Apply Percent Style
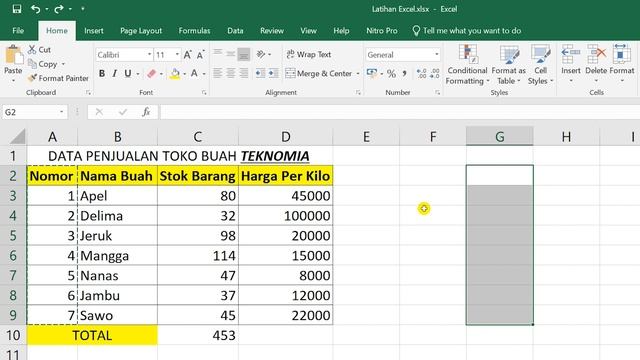The height and width of the screenshot is (360, 640). 391,73
